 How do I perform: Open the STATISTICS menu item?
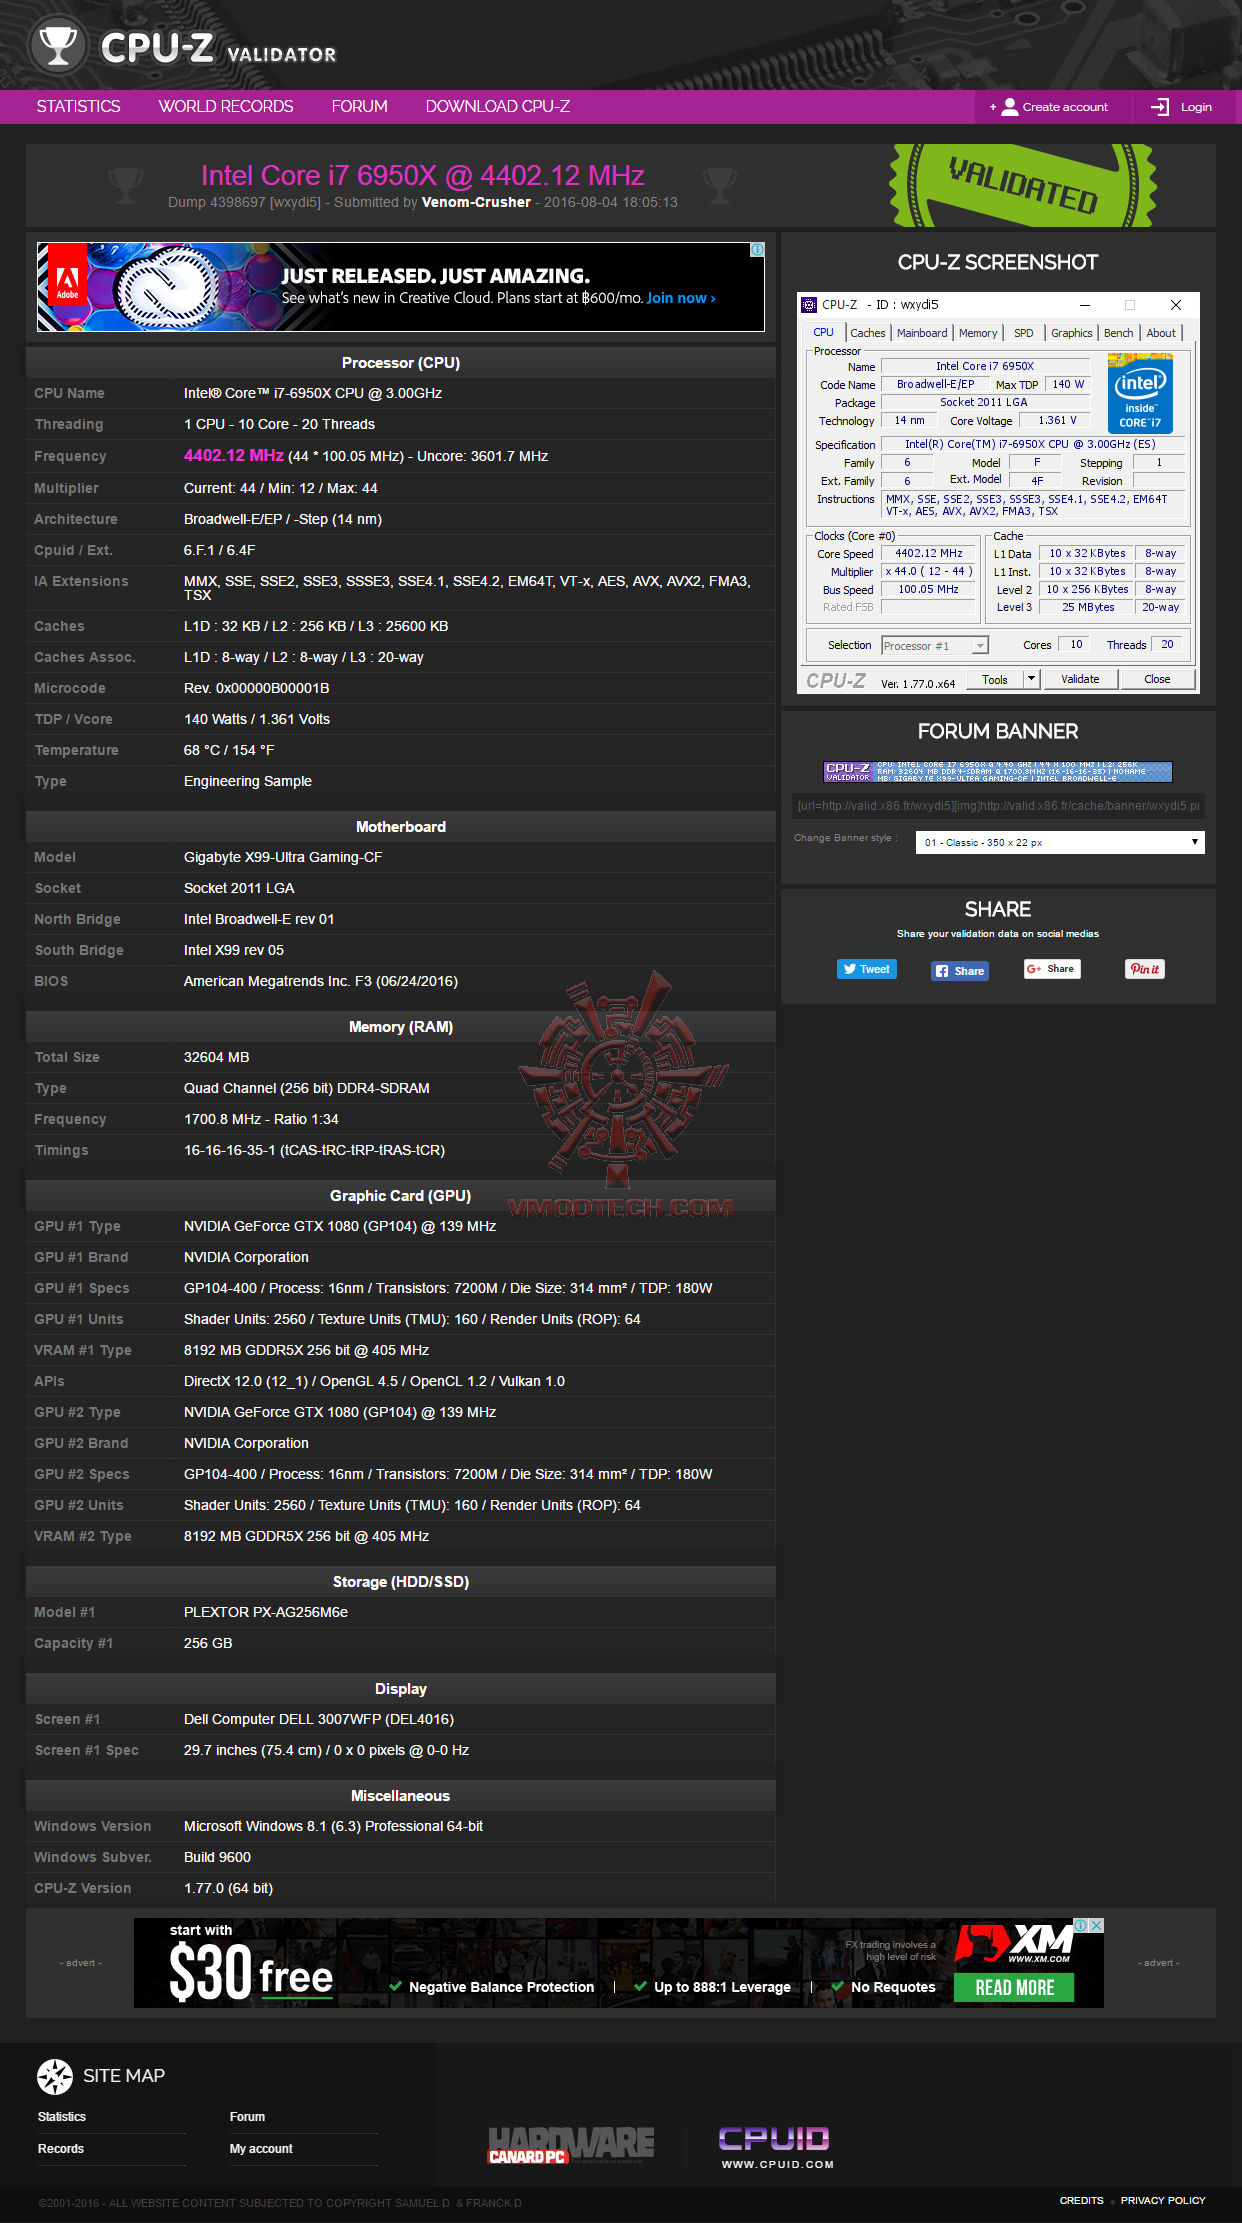[78, 107]
